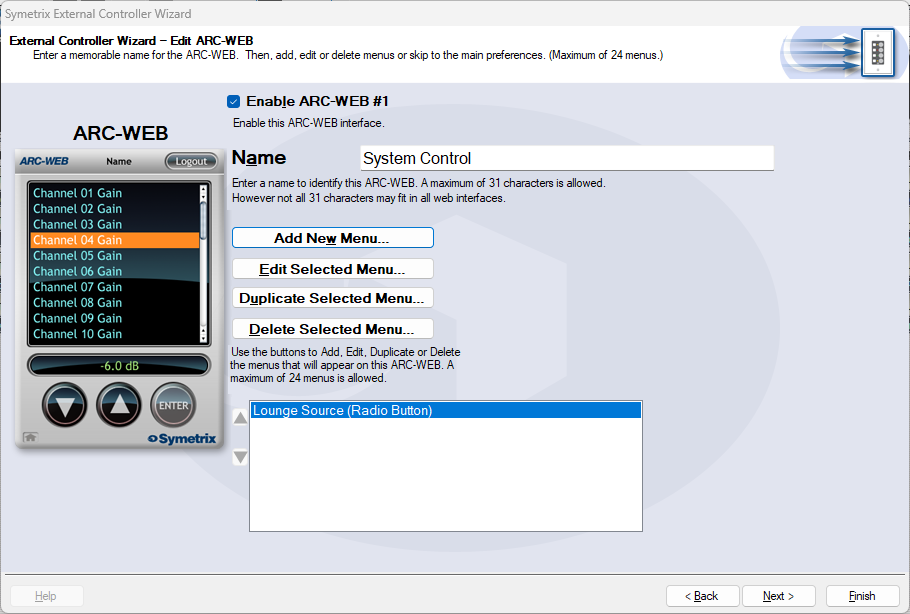Click the wizard controller icon in header
Image resolution: width=910 pixels, height=614 pixels.
[x=876, y=51]
